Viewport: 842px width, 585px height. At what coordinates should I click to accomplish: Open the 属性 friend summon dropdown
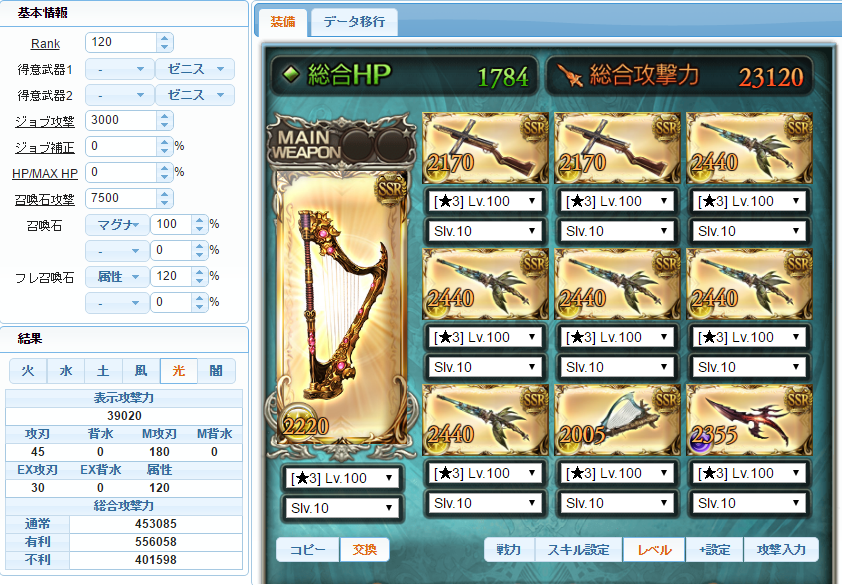pos(117,277)
